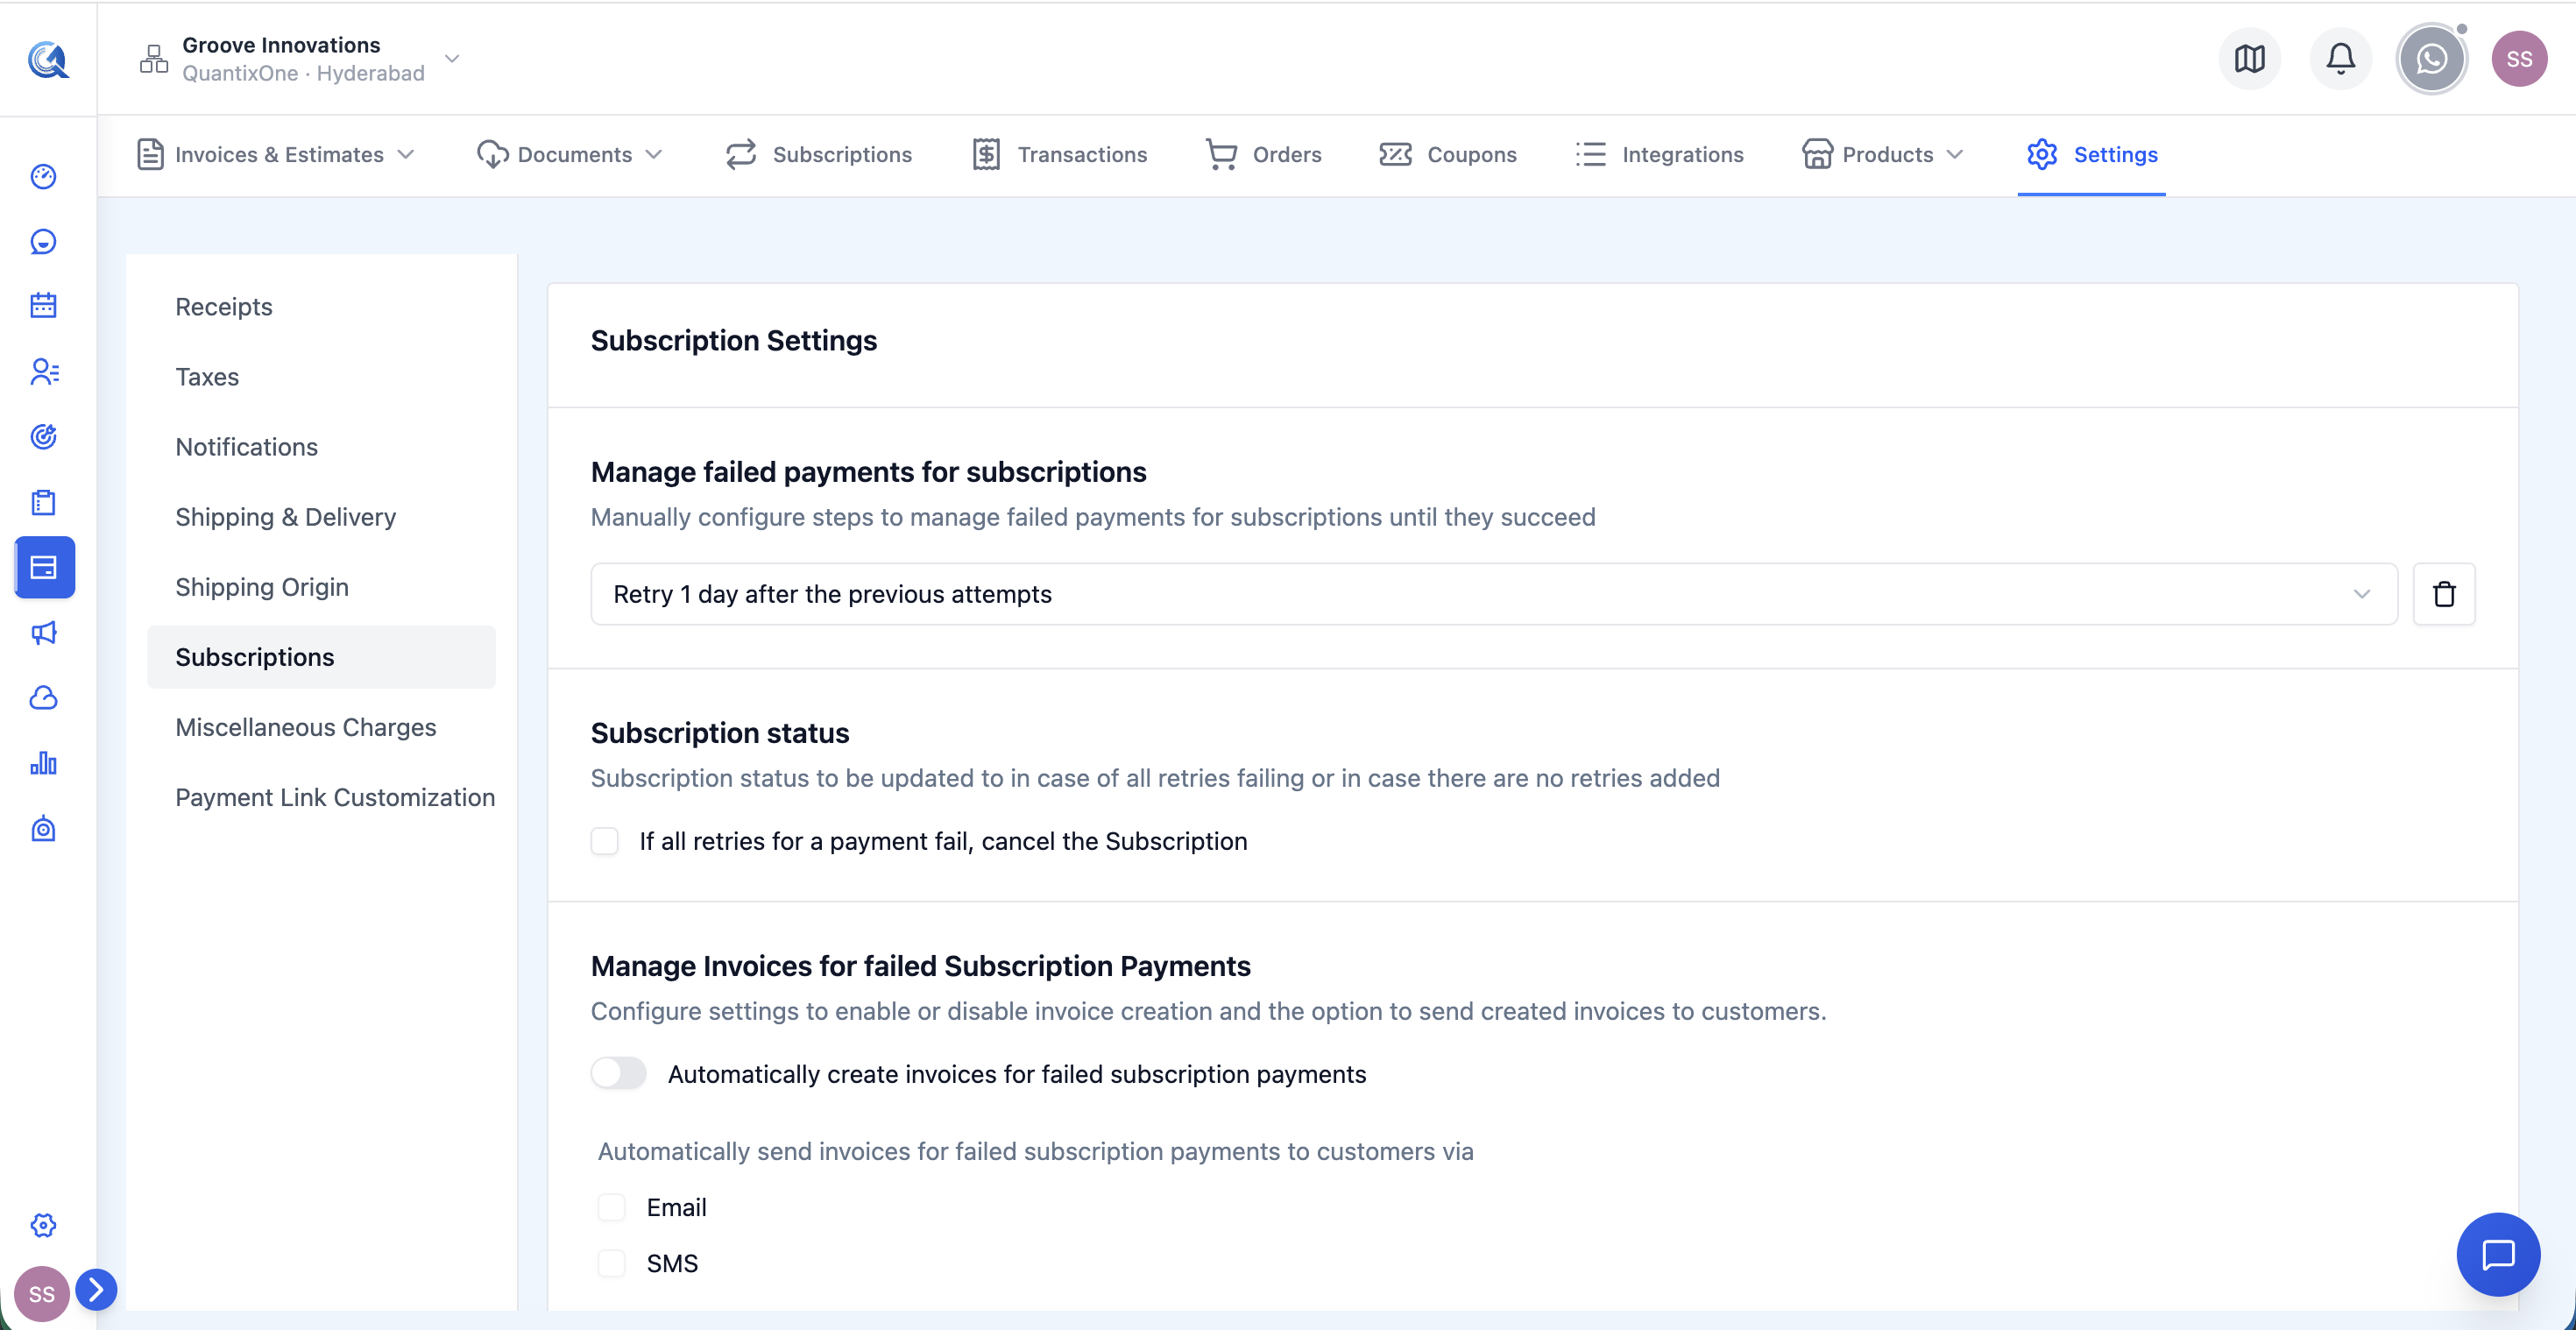Open the opportunities target sidebar icon

pyautogui.click(x=43, y=437)
